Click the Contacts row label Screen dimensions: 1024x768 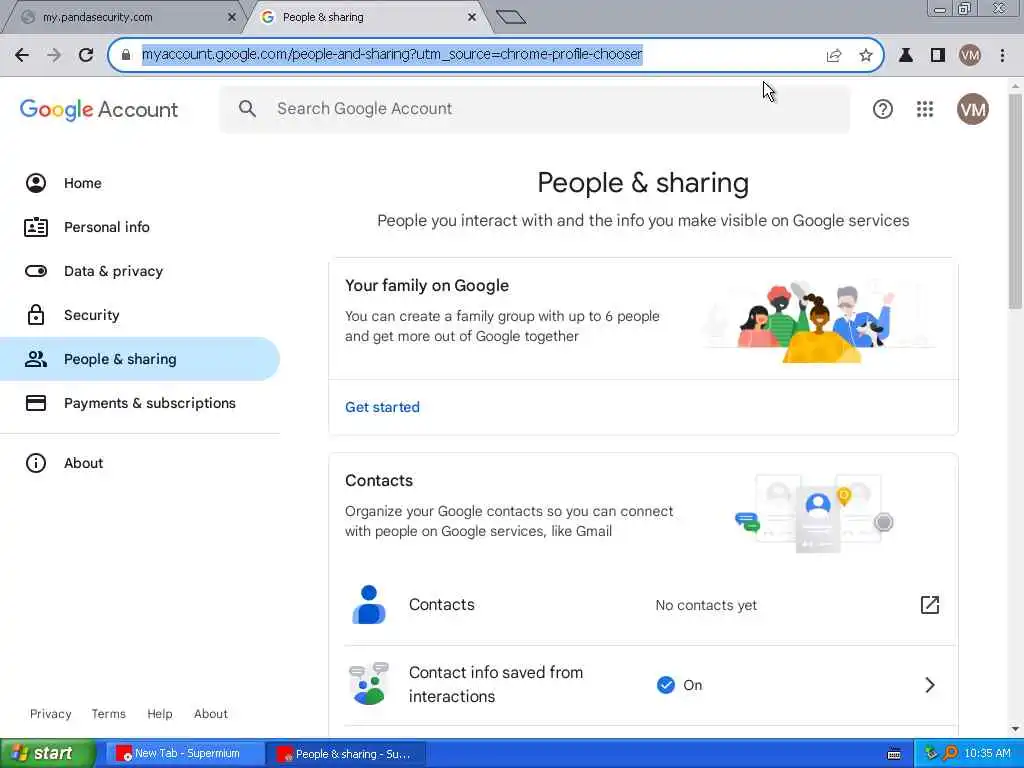click(x=441, y=605)
